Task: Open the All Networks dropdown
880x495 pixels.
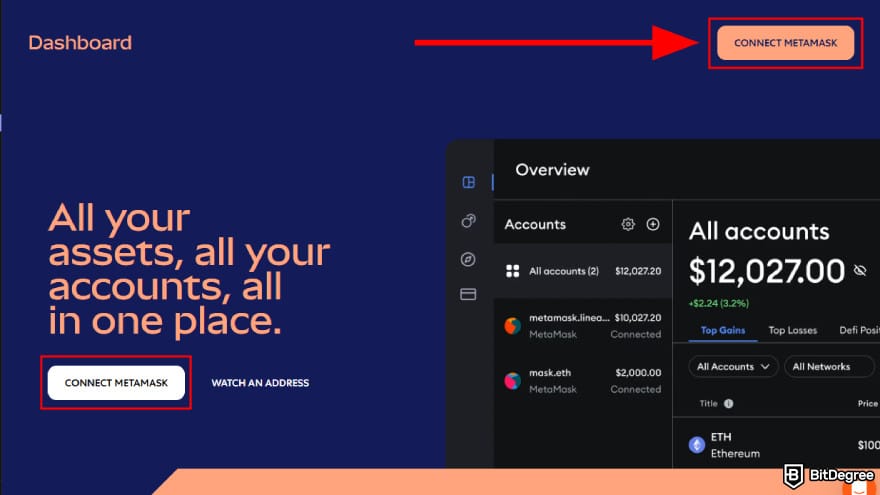Action: tap(829, 366)
